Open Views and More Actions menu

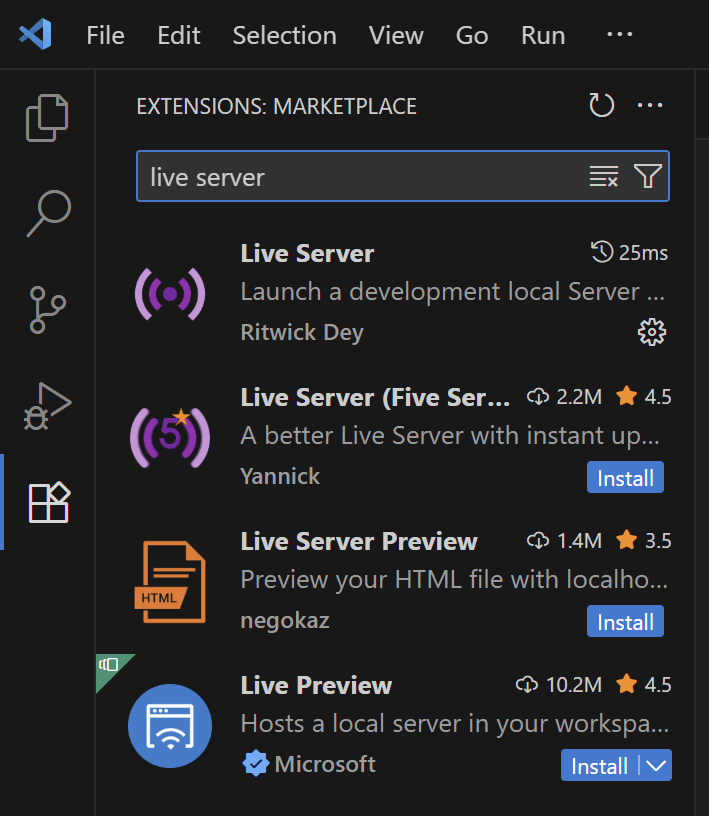coord(650,105)
